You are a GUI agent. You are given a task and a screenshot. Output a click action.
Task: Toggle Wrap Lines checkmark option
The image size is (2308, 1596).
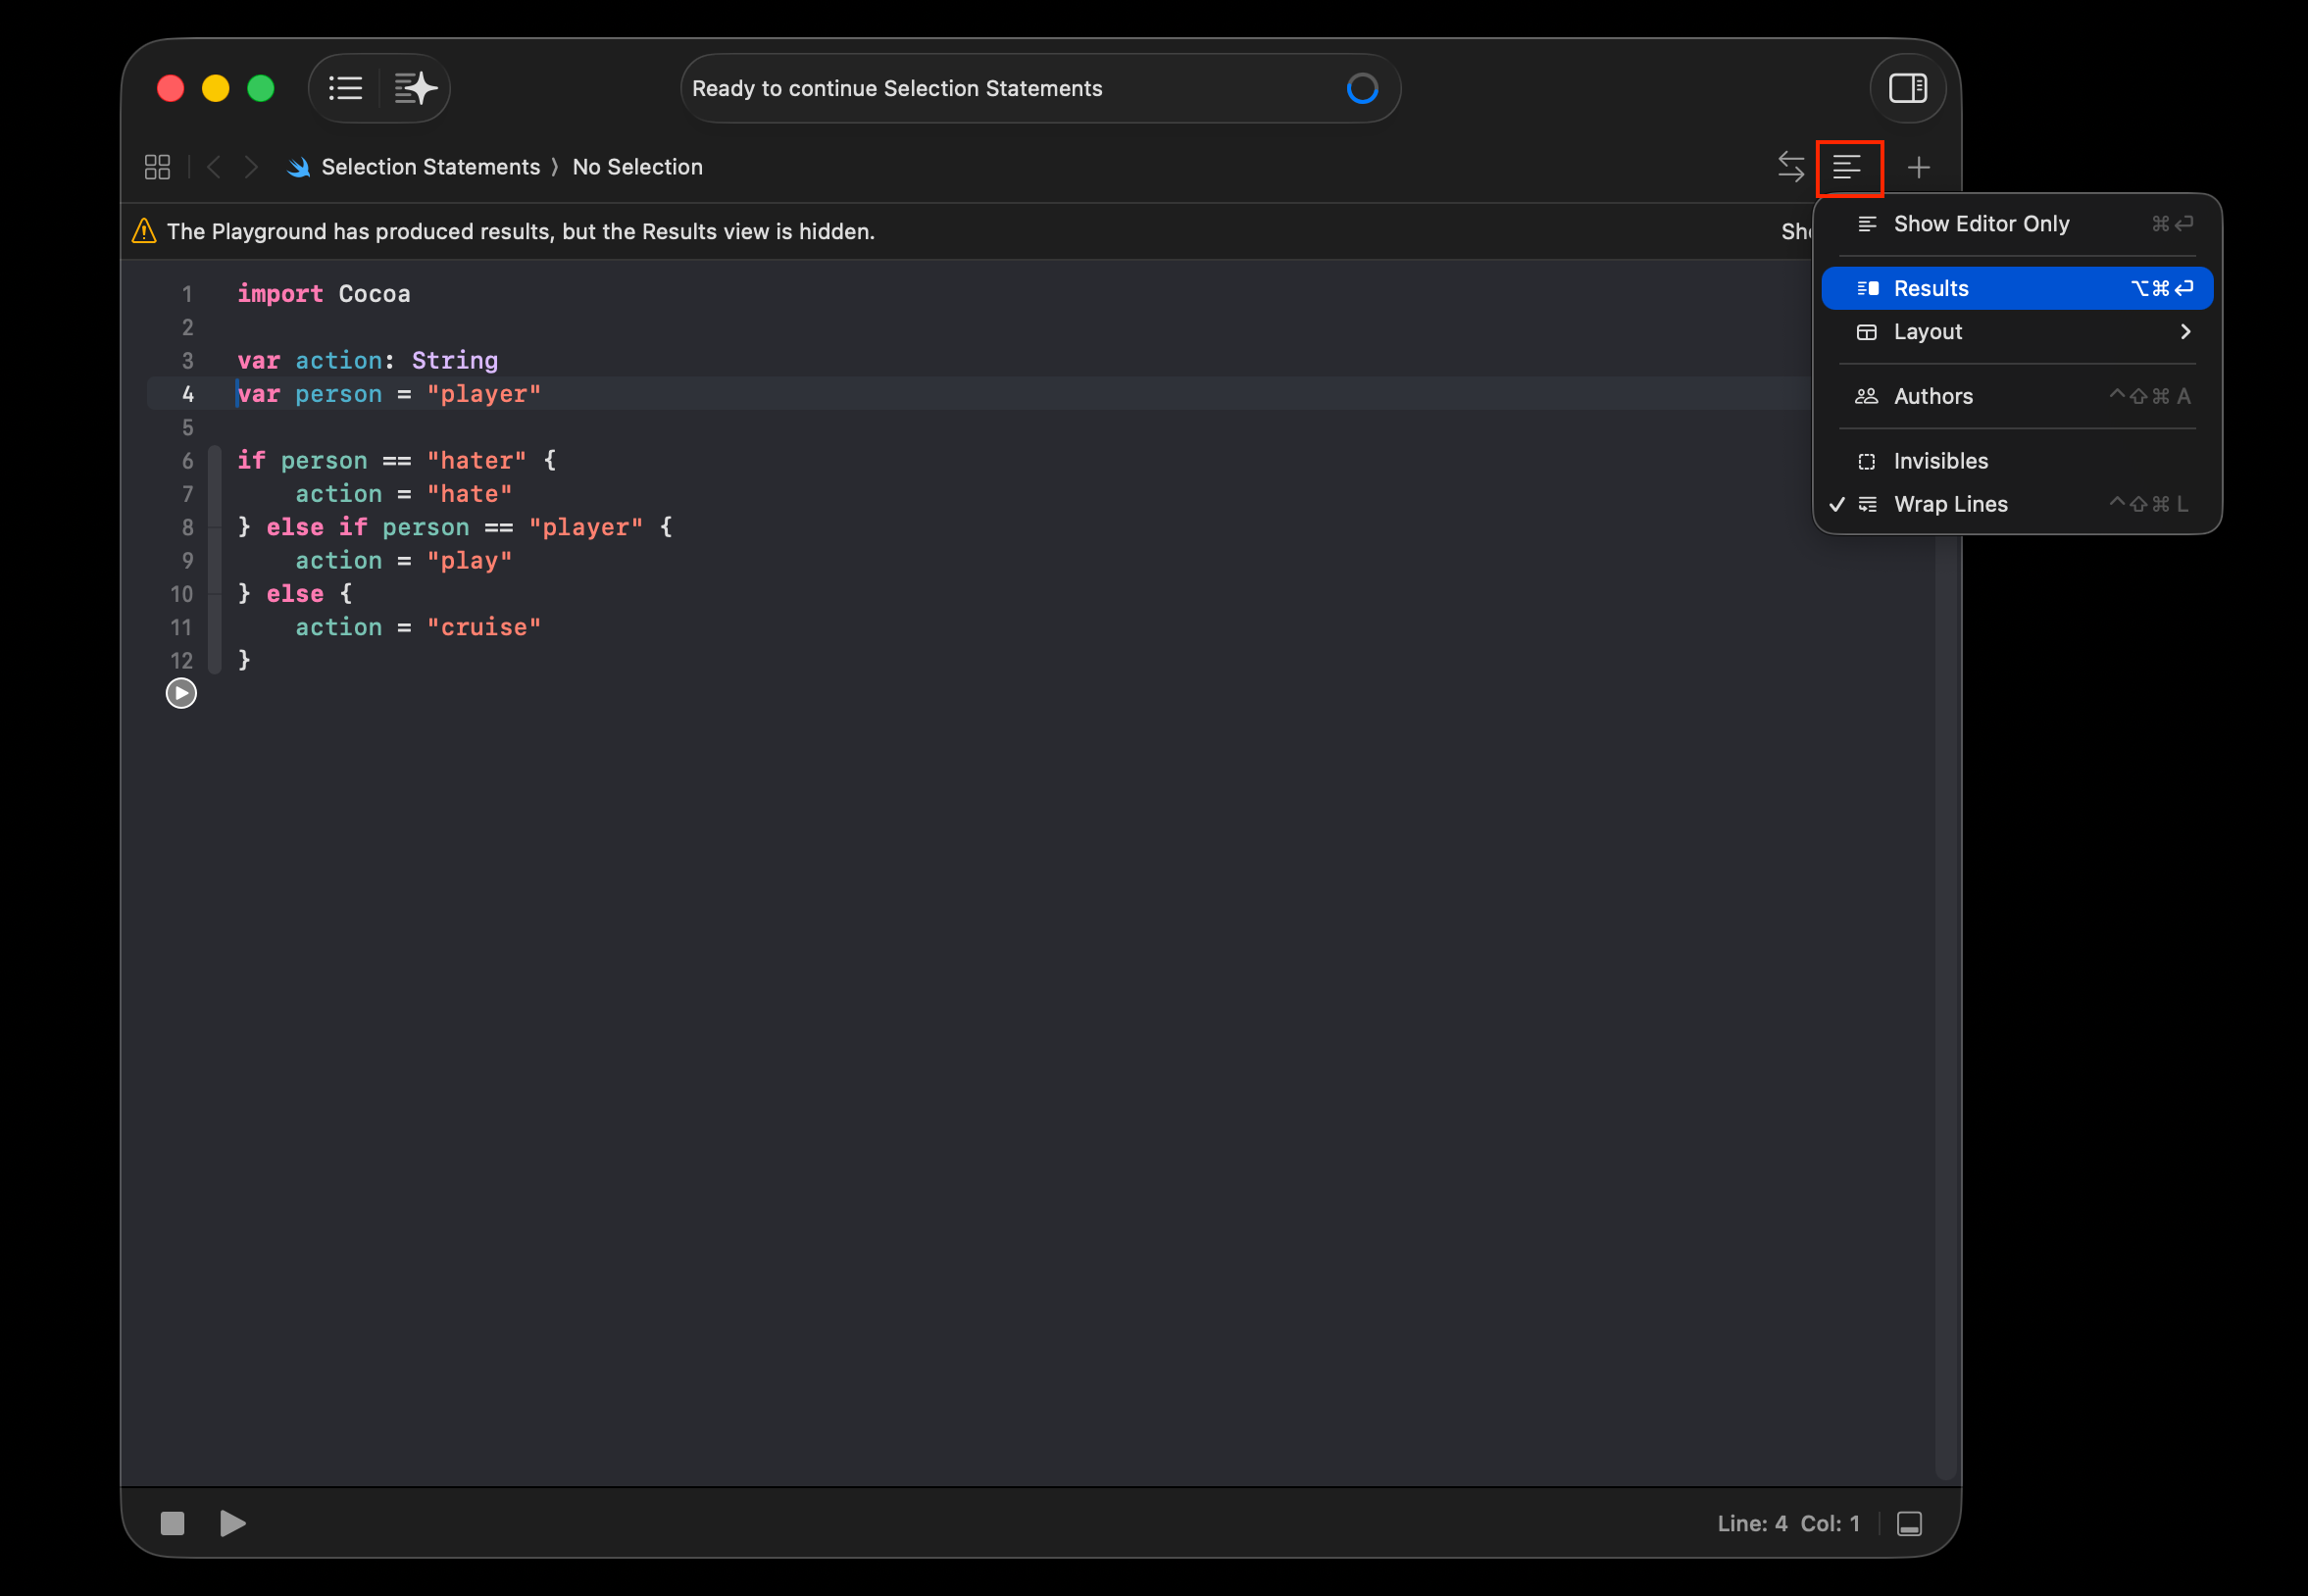click(x=1950, y=504)
